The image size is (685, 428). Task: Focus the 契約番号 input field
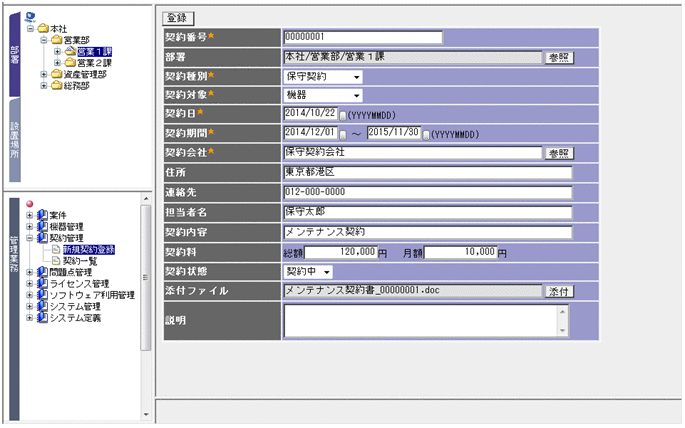[x=363, y=37]
